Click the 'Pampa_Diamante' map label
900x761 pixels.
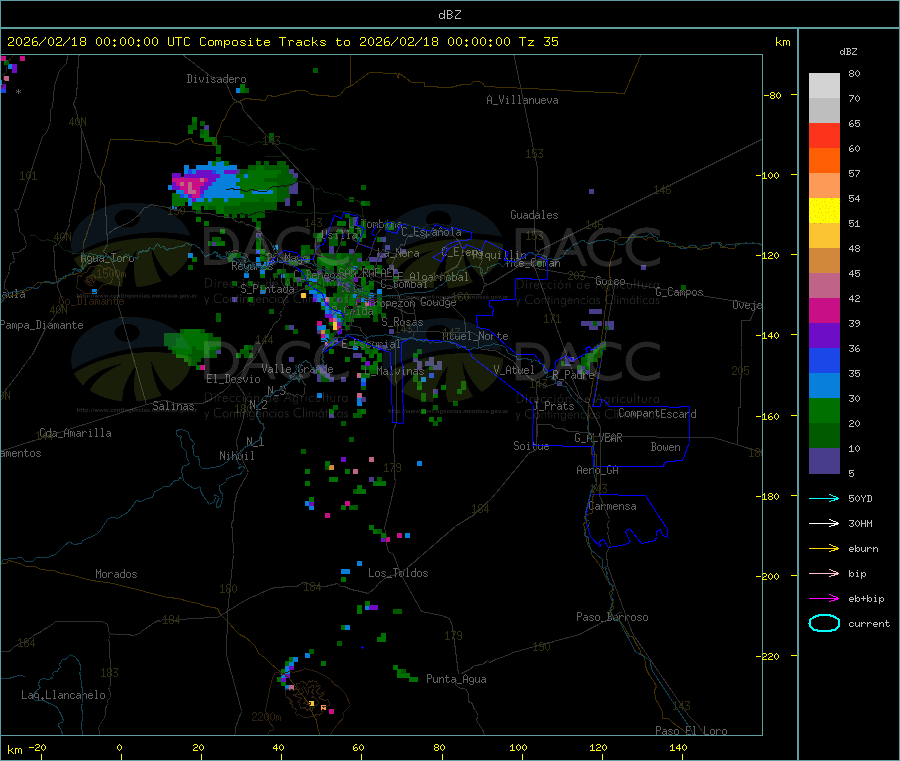click(42, 325)
